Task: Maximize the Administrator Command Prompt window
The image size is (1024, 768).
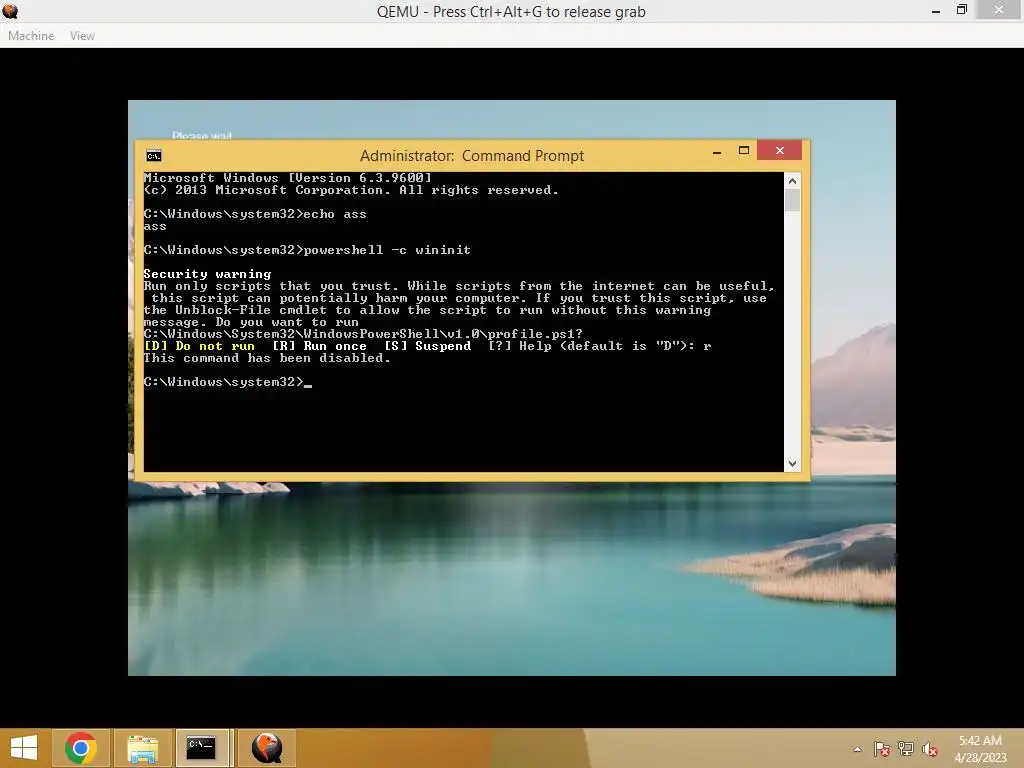Action: pyautogui.click(x=743, y=151)
